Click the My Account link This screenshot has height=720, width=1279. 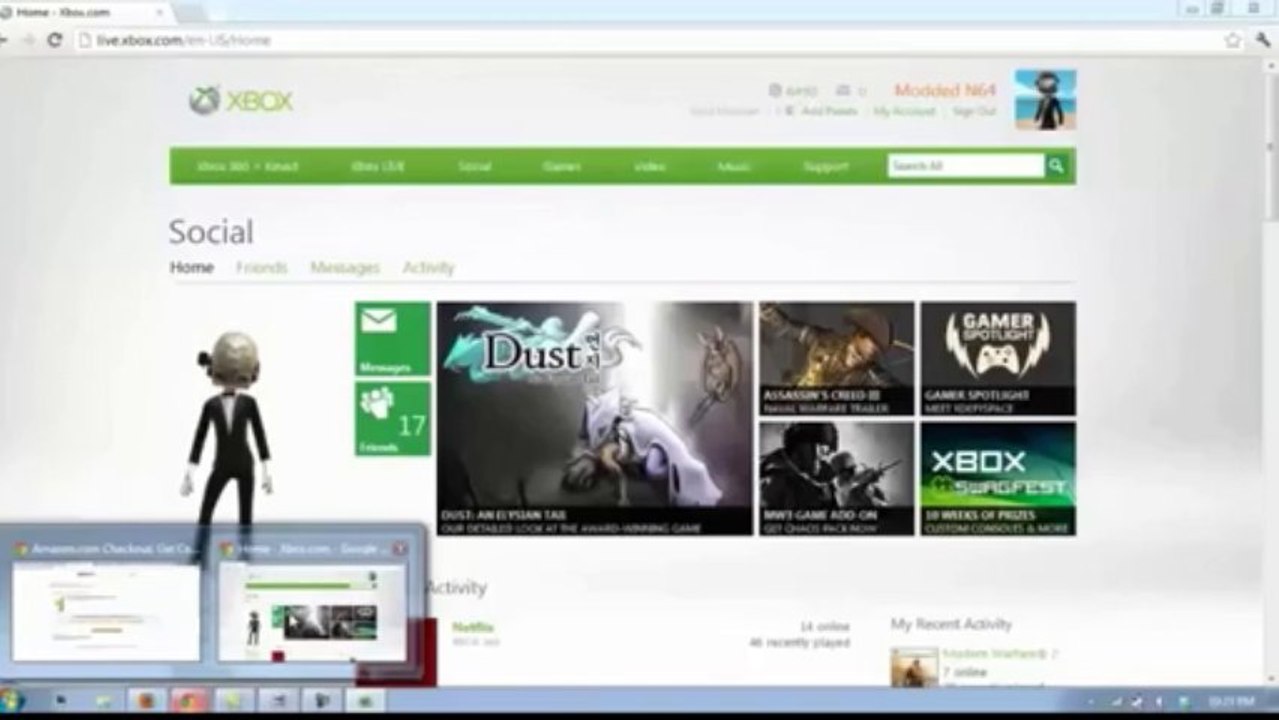point(904,112)
